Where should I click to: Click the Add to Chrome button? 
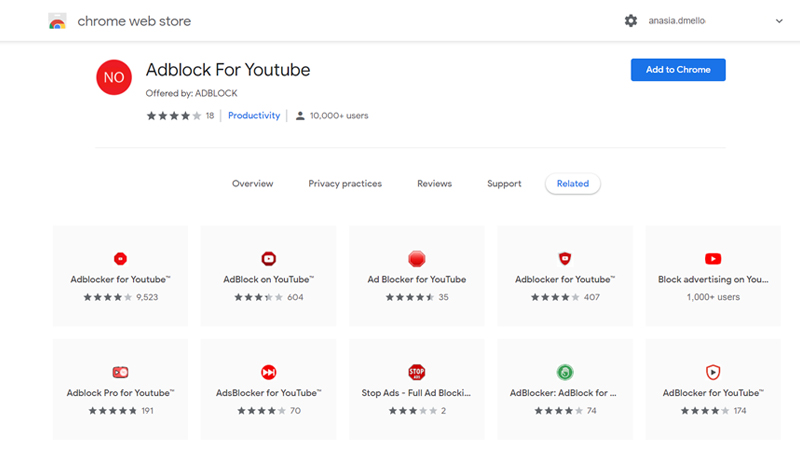678,70
